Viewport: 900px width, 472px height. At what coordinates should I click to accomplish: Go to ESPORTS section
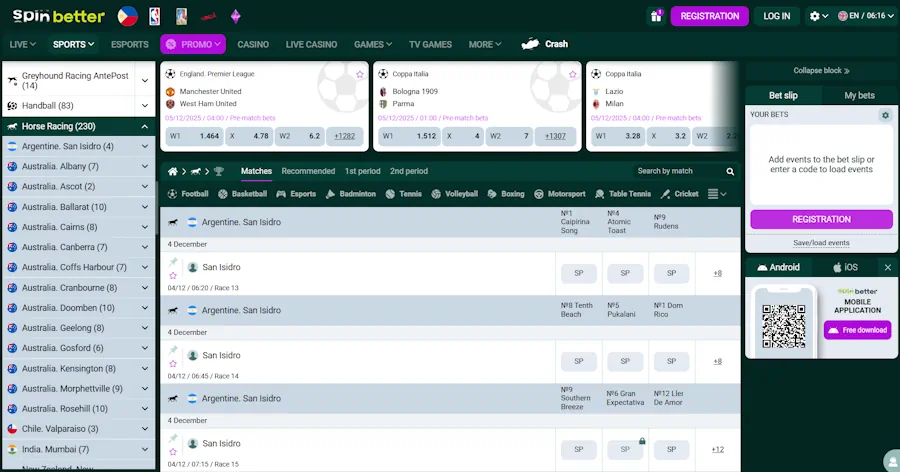click(130, 44)
